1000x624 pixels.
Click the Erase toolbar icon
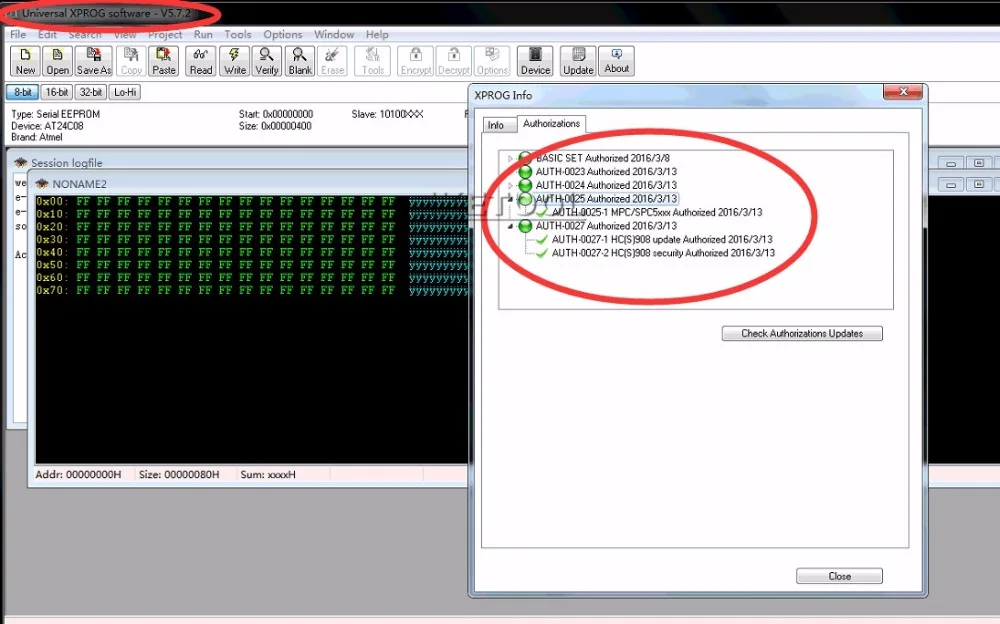pyautogui.click(x=332, y=61)
